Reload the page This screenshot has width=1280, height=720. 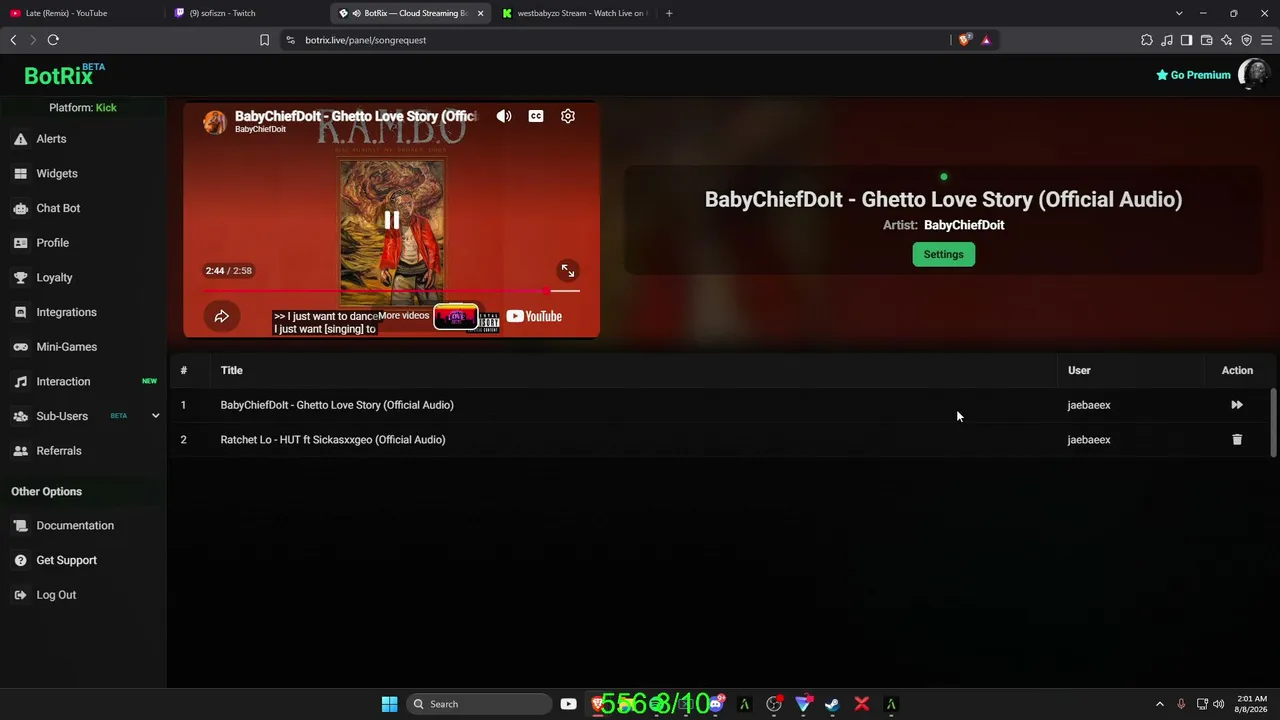53,40
